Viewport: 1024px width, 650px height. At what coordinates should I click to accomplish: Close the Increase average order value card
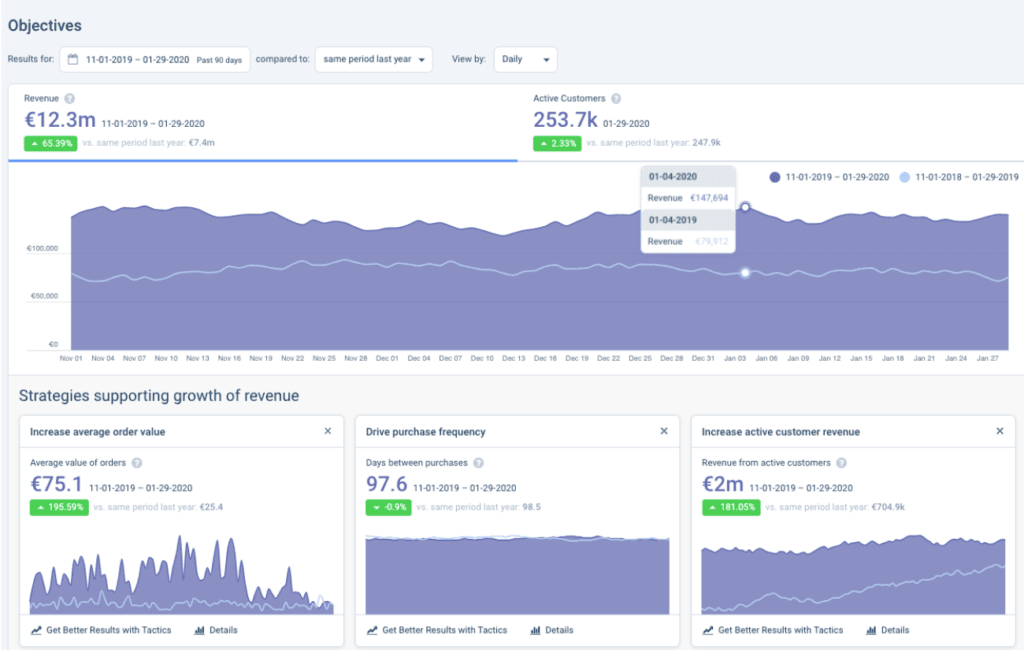[328, 431]
